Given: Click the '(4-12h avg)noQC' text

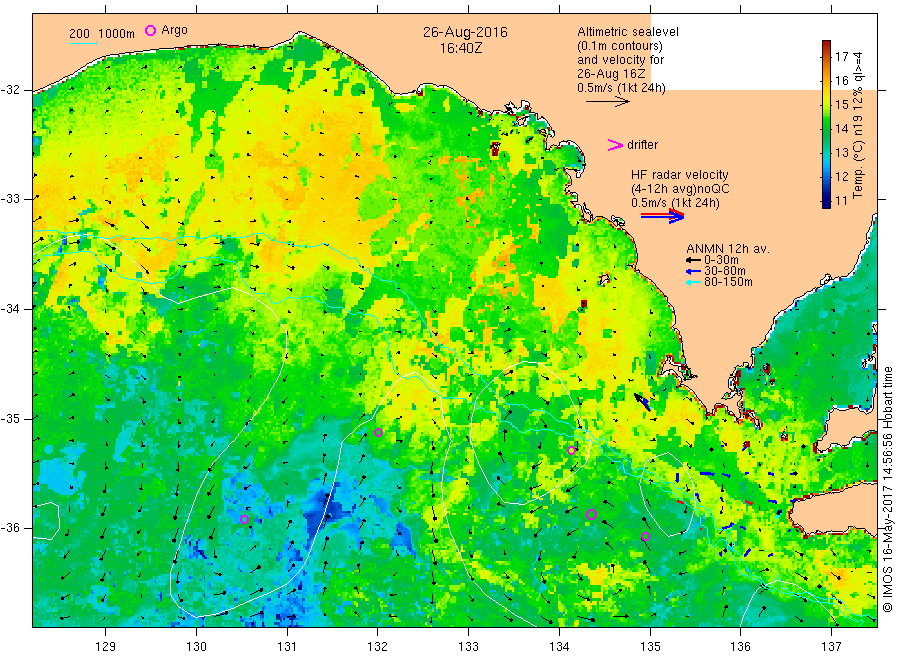Looking at the screenshot, I should coord(680,189).
